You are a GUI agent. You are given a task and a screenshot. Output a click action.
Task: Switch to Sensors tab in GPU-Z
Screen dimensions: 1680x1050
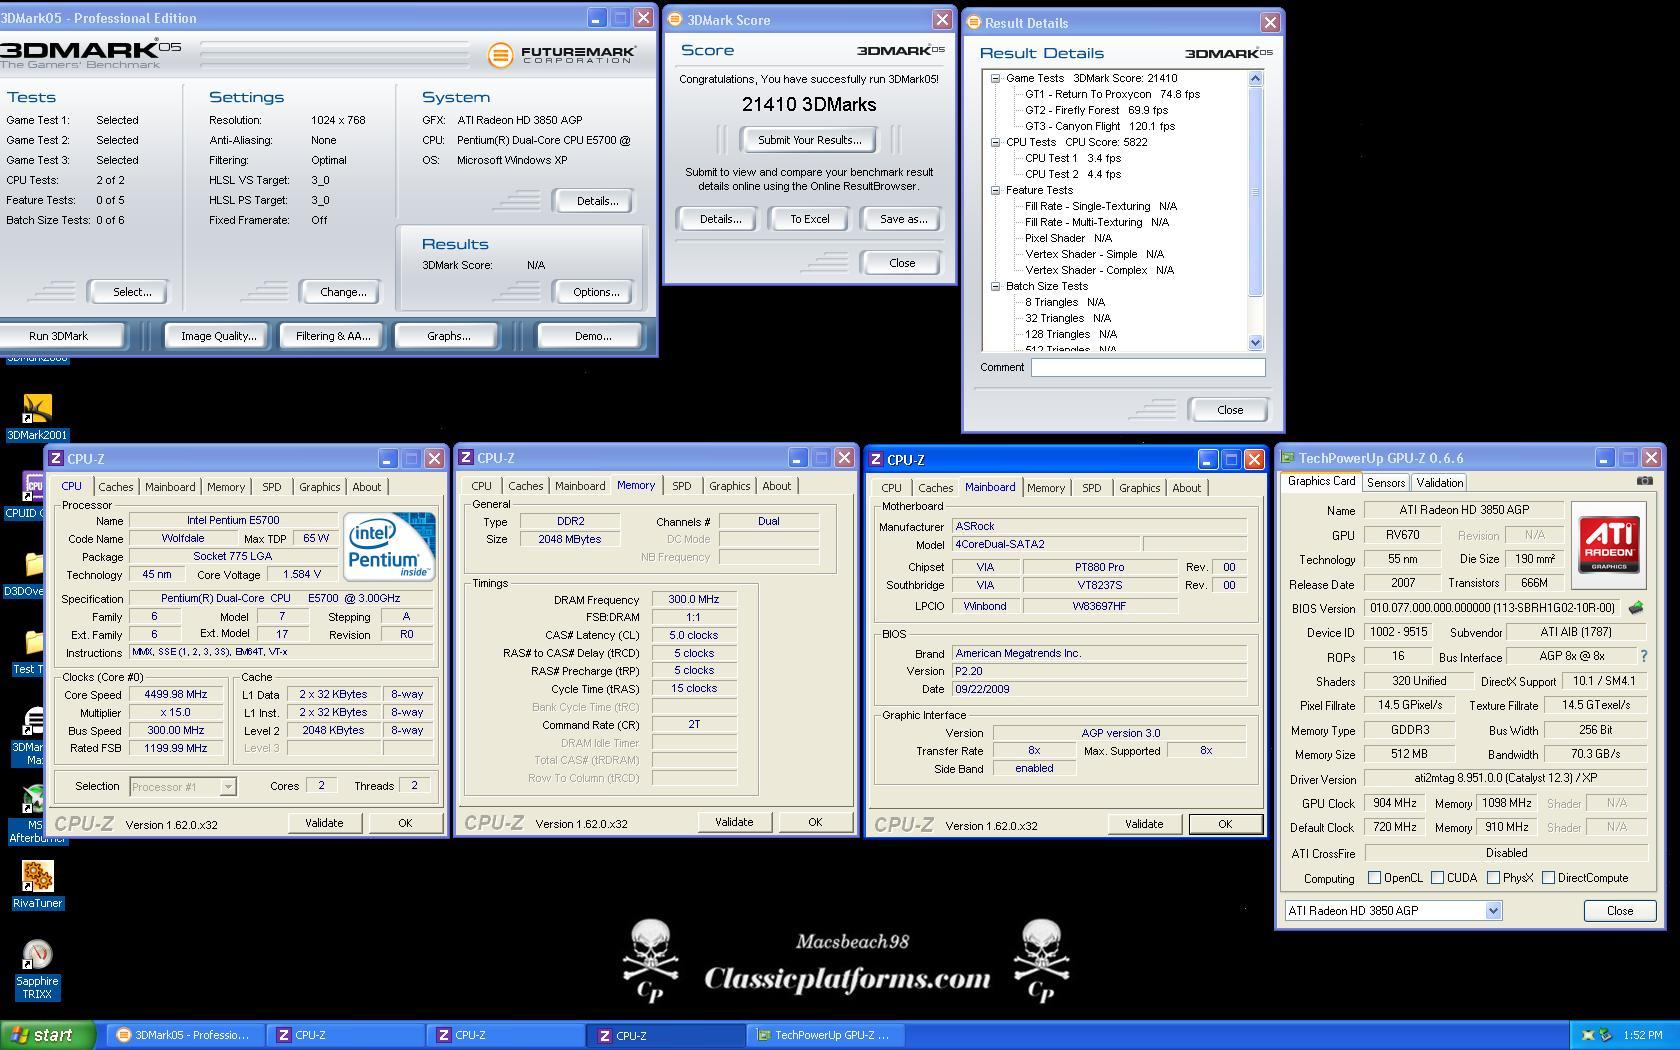1386,483
